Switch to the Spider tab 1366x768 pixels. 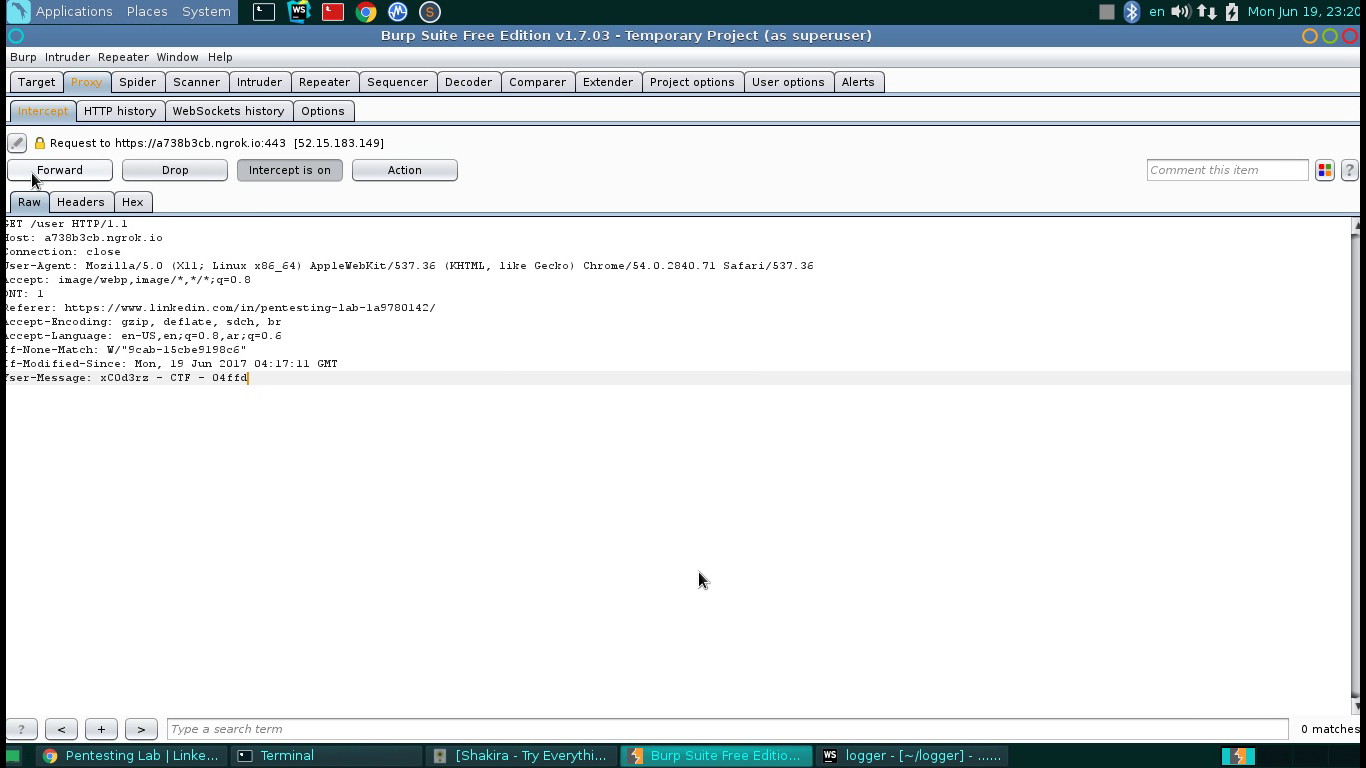coord(137,82)
